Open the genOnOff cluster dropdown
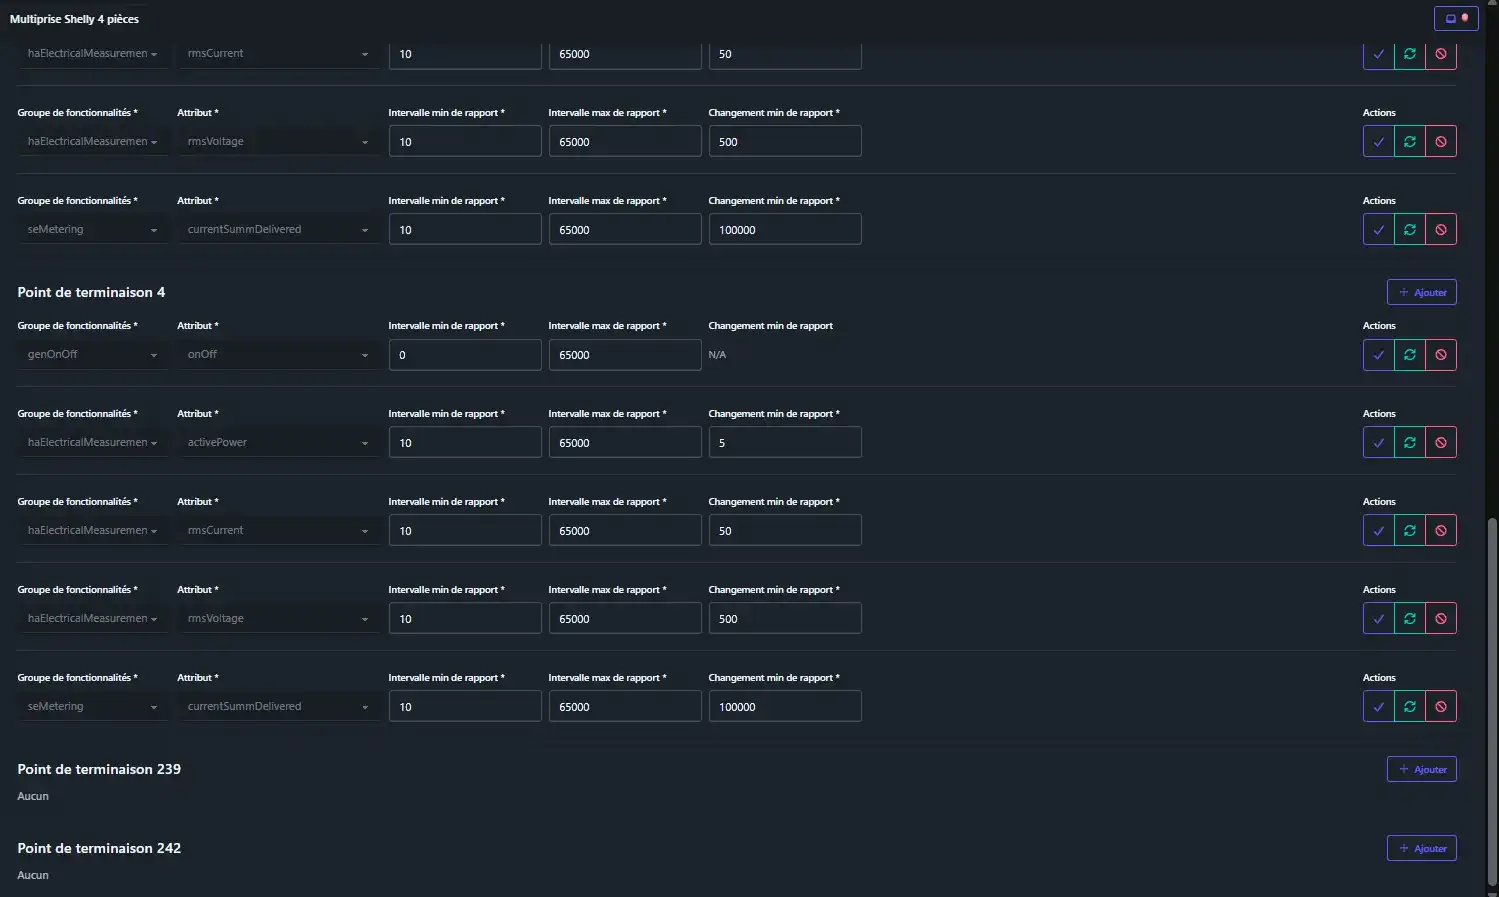Image resolution: width=1499 pixels, height=897 pixels. tap(92, 355)
